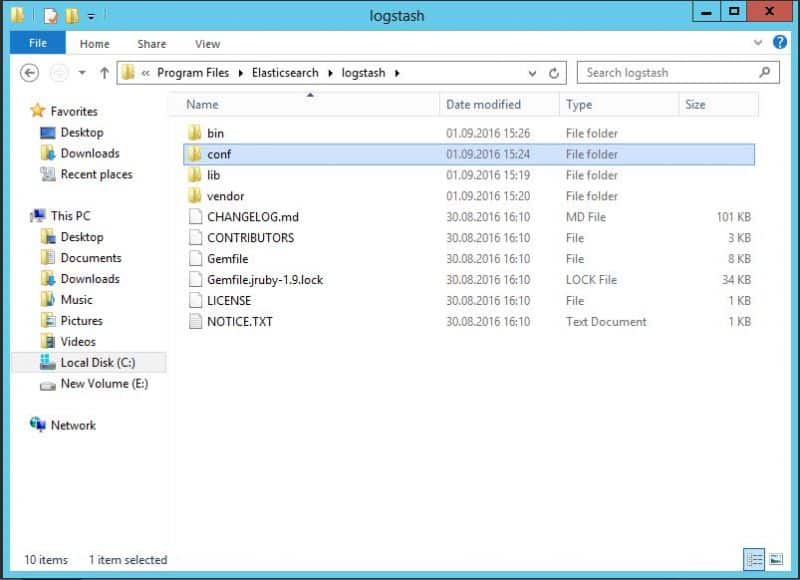Open the address bar history dropdown
Viewport: 800px width, 580px height.
pyautogui.click(x=533, y=73)
